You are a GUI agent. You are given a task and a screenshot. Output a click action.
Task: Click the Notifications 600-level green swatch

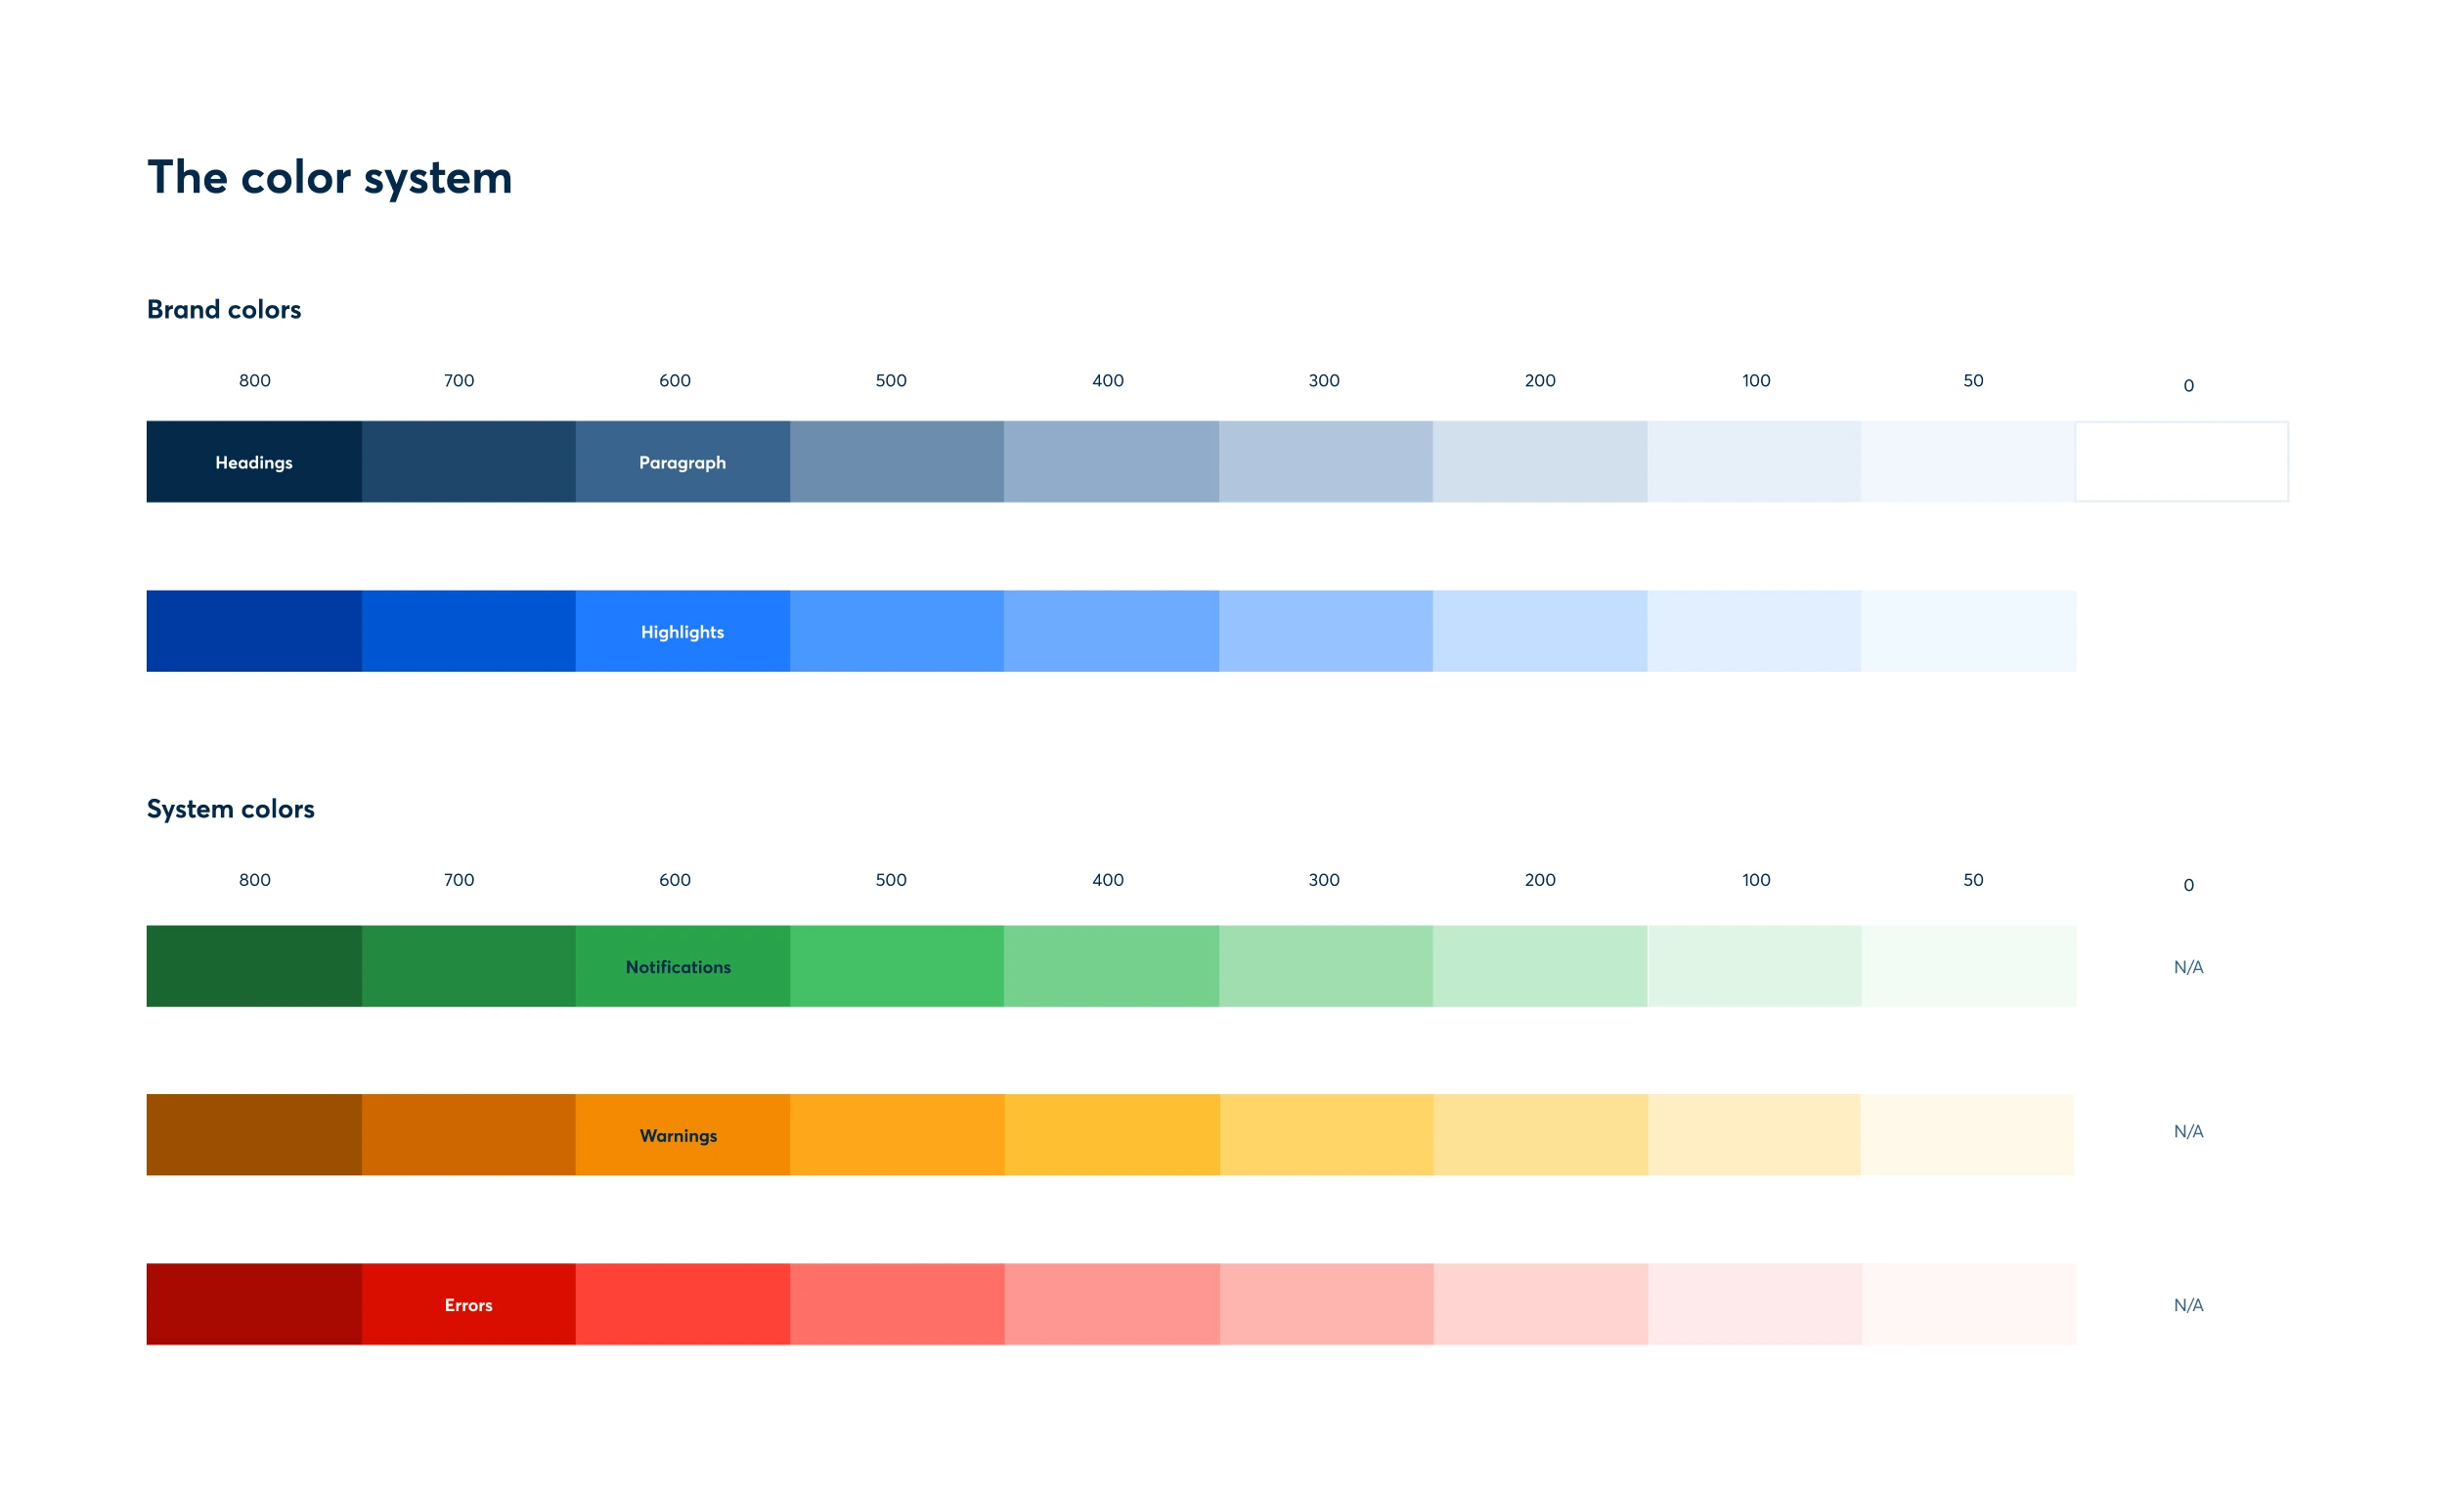(x=674, y=965)
